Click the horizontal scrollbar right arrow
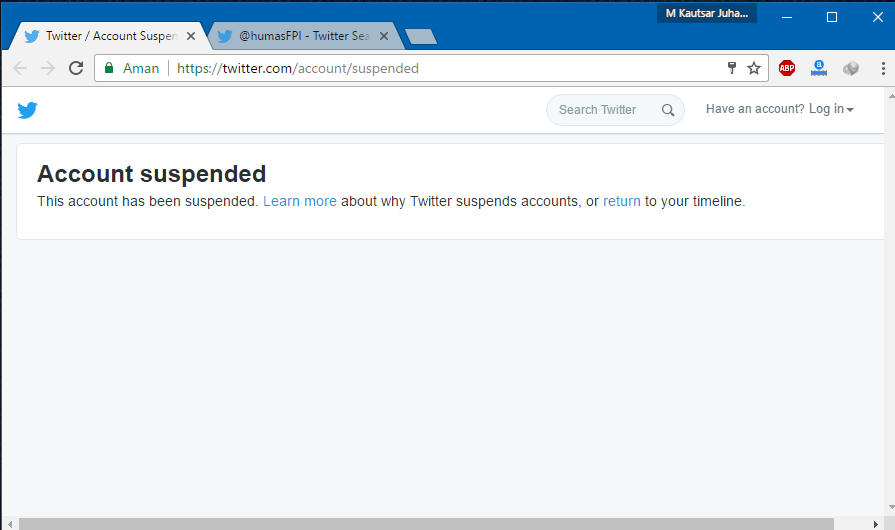Viewport: 895px width, 530px height. [876, 524]
